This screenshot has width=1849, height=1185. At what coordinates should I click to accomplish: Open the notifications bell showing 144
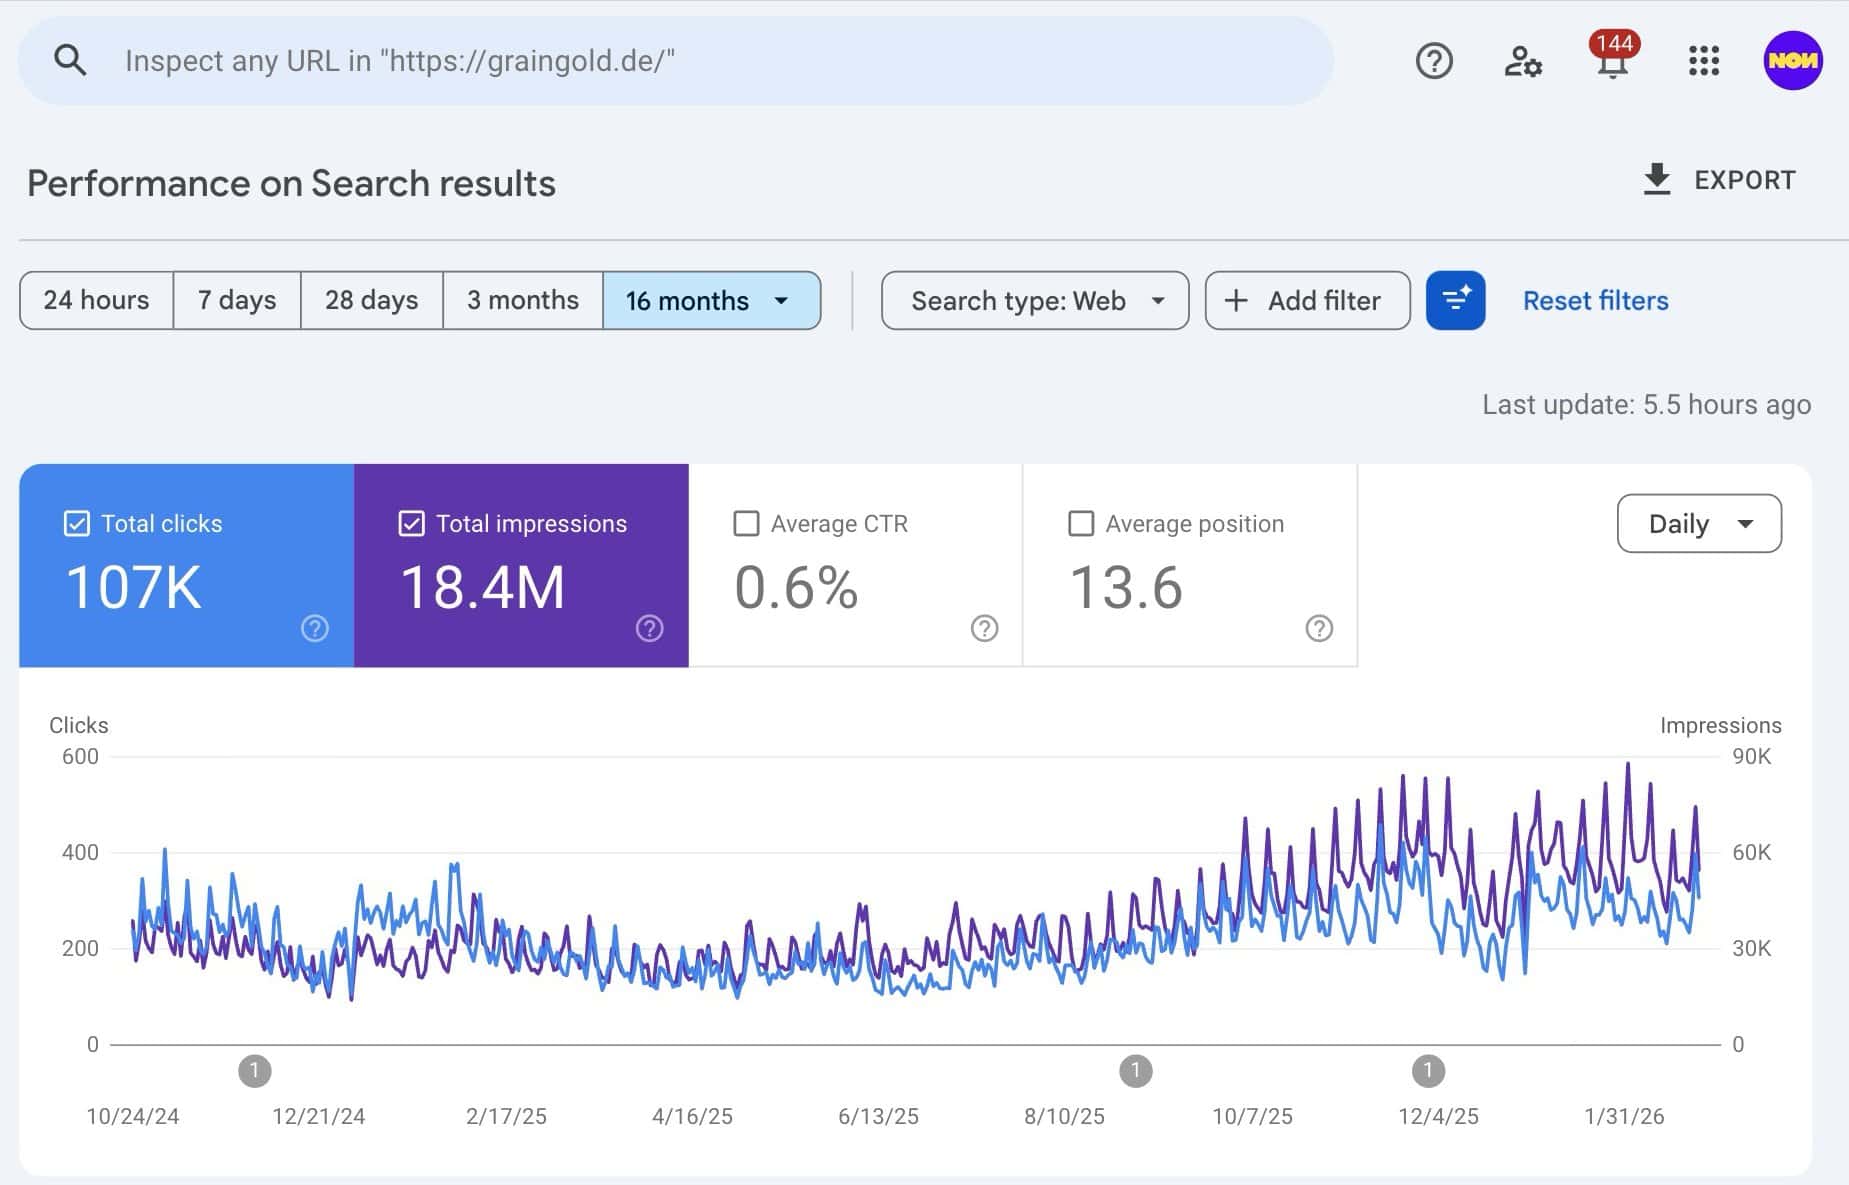click(x=1612, y=62)
